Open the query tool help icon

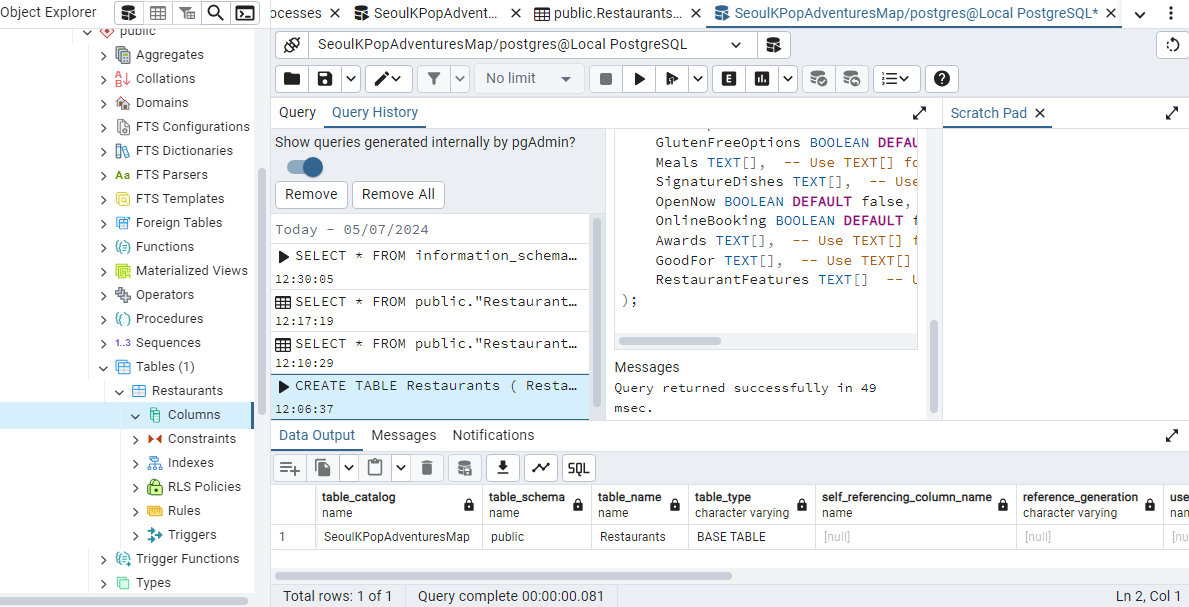click(941, 79)
